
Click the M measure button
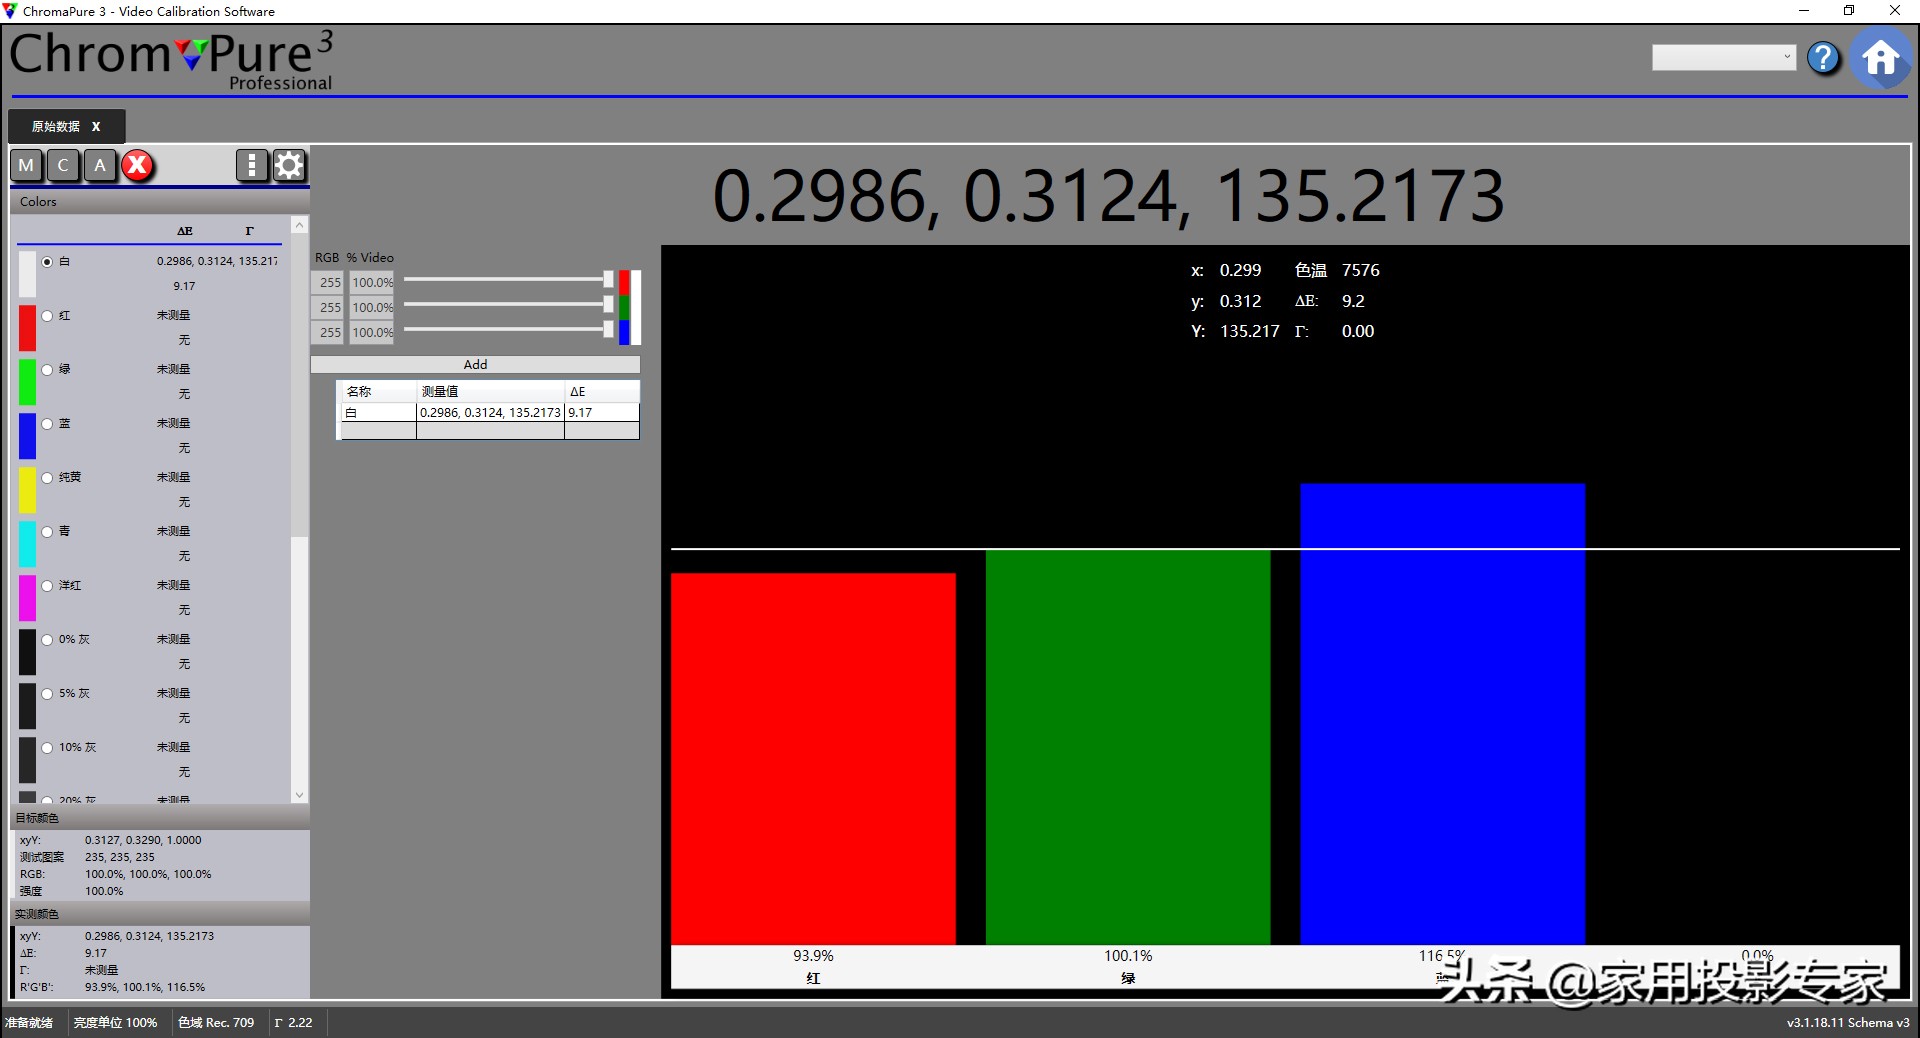(x=26, y=165)
